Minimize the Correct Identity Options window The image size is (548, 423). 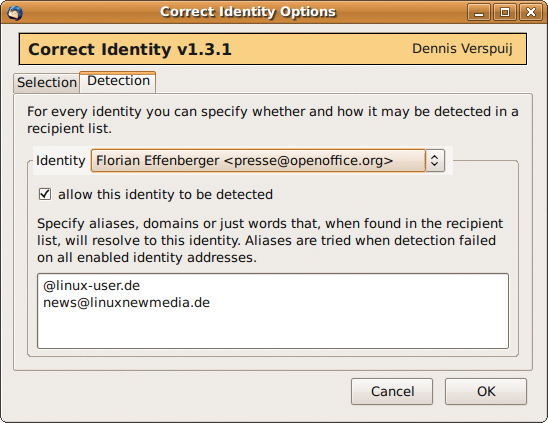point(479,13)
